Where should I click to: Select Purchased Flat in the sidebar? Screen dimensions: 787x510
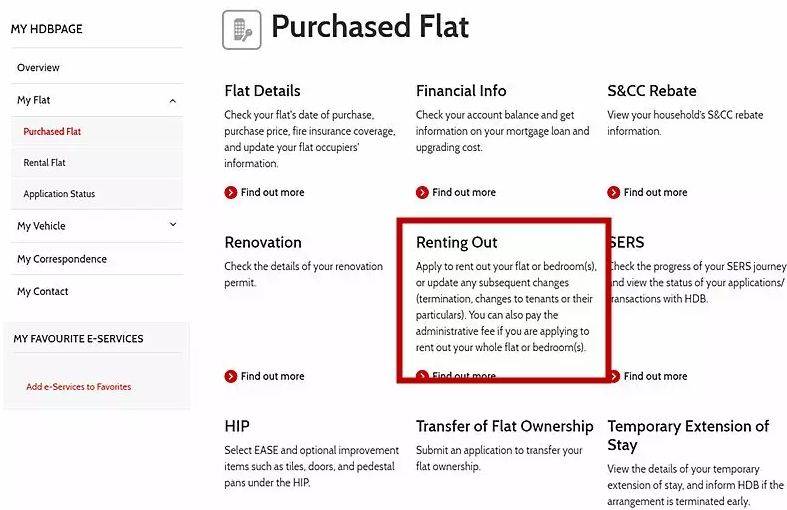click(x=52, y=131)
